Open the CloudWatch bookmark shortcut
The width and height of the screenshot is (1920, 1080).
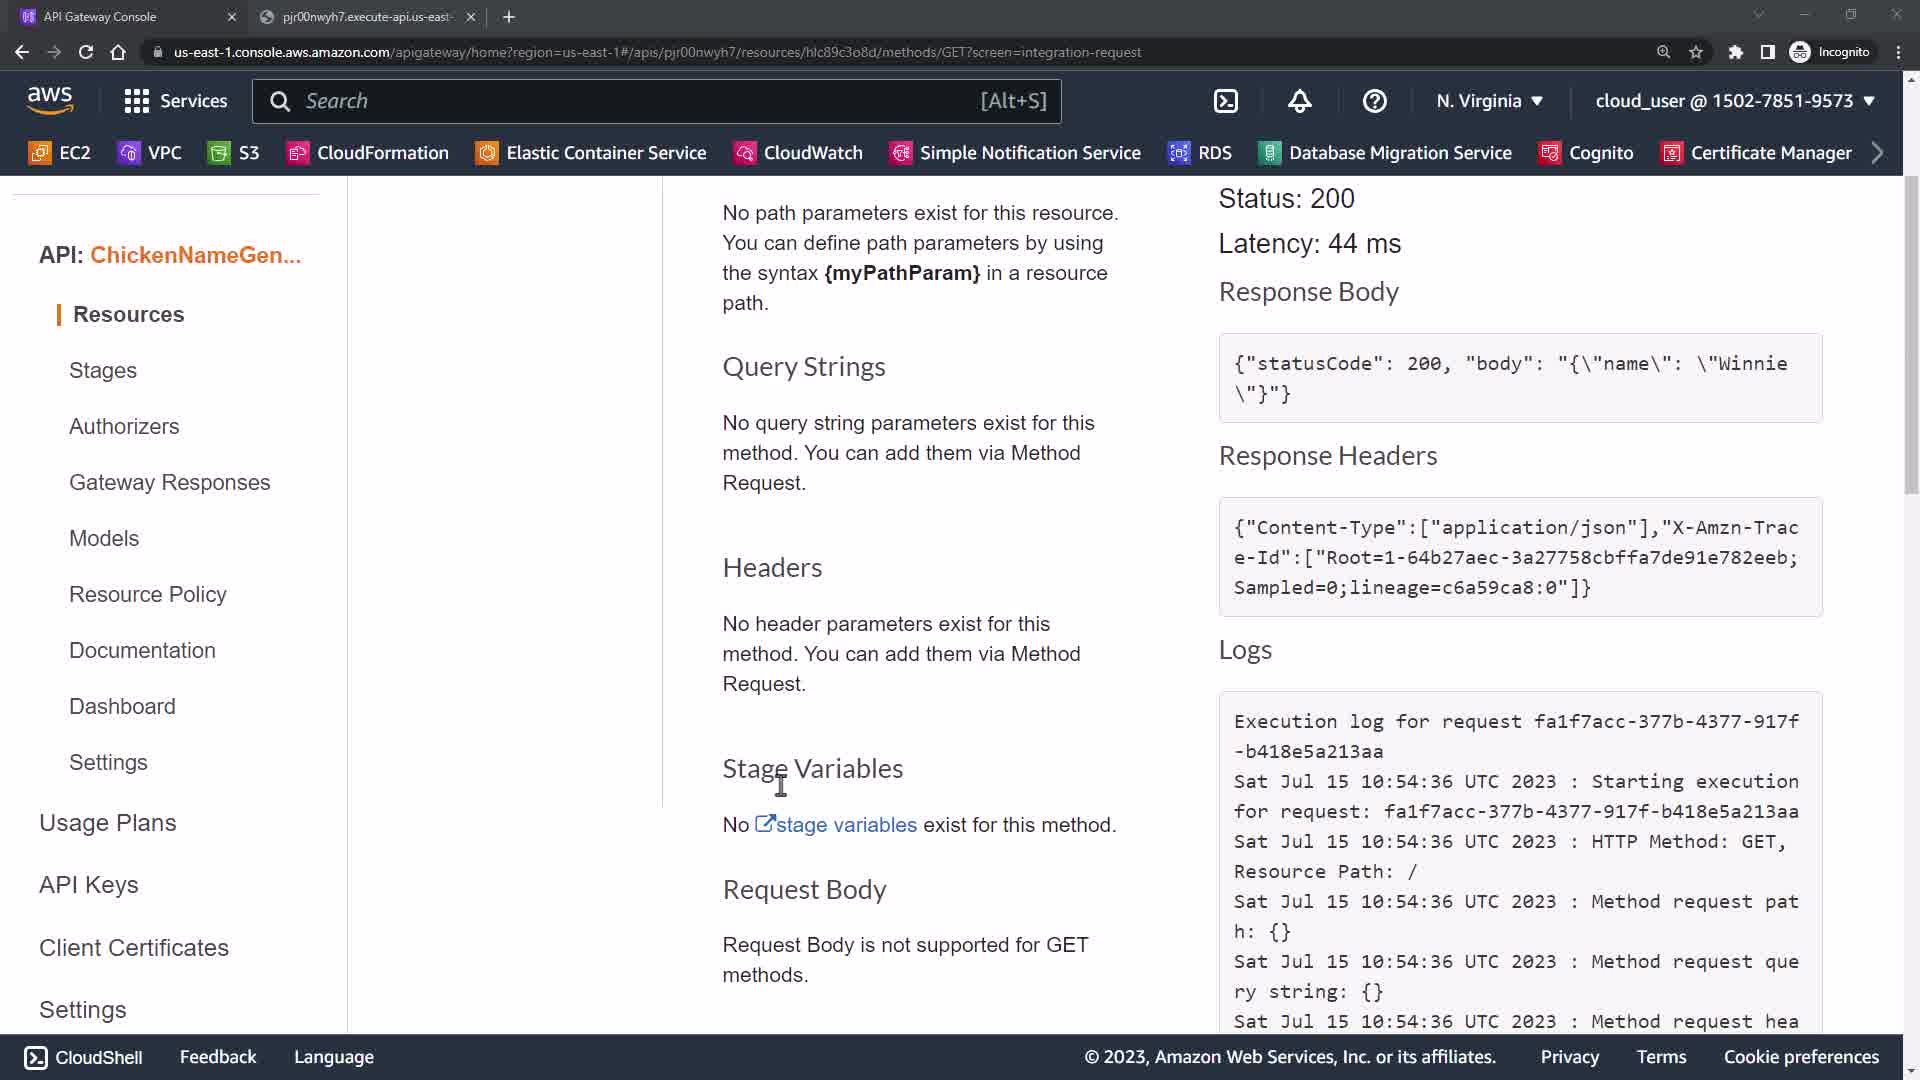coord(798,153)
